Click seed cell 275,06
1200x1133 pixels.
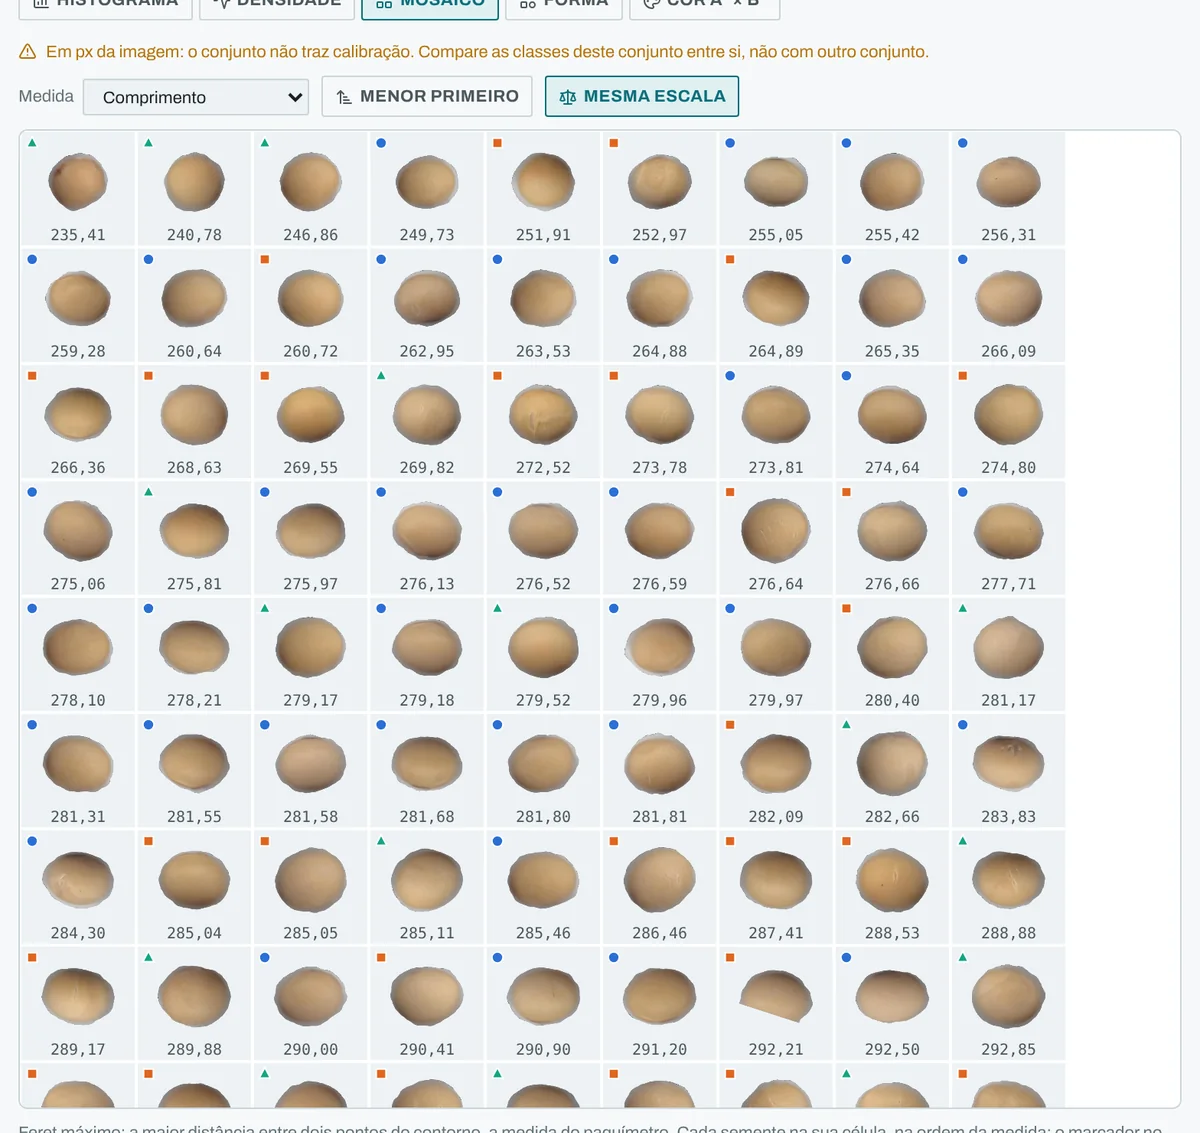[x=78, y=538]
